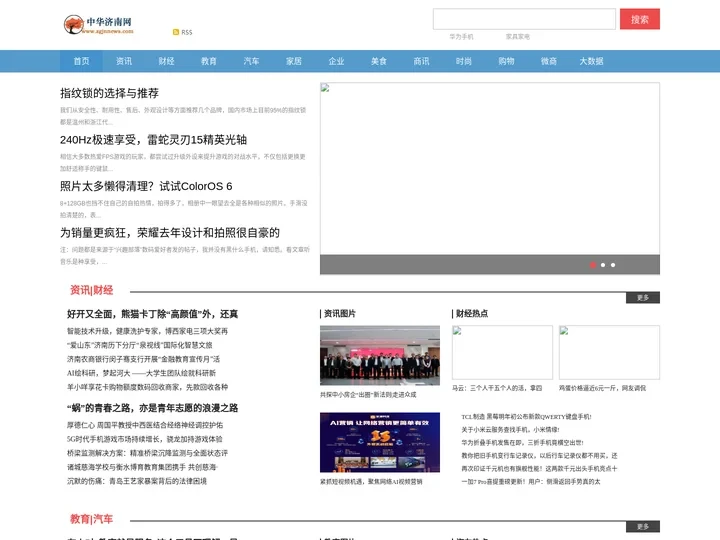Open article 好开又全面，熊猫卡丁除"高颜值"外
This screenshot has width=720, height=540.
click(x=152, y=314)
